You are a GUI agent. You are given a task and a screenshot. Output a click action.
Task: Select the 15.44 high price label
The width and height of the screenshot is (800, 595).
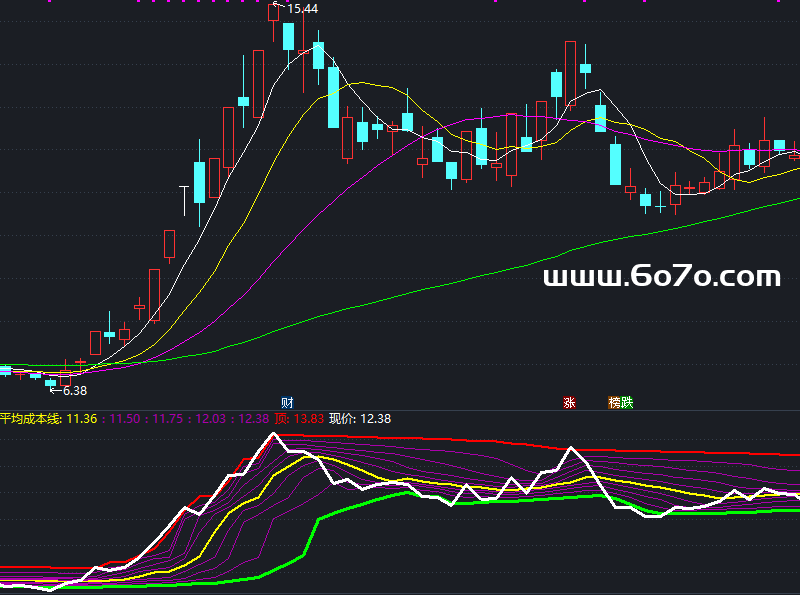302,9
